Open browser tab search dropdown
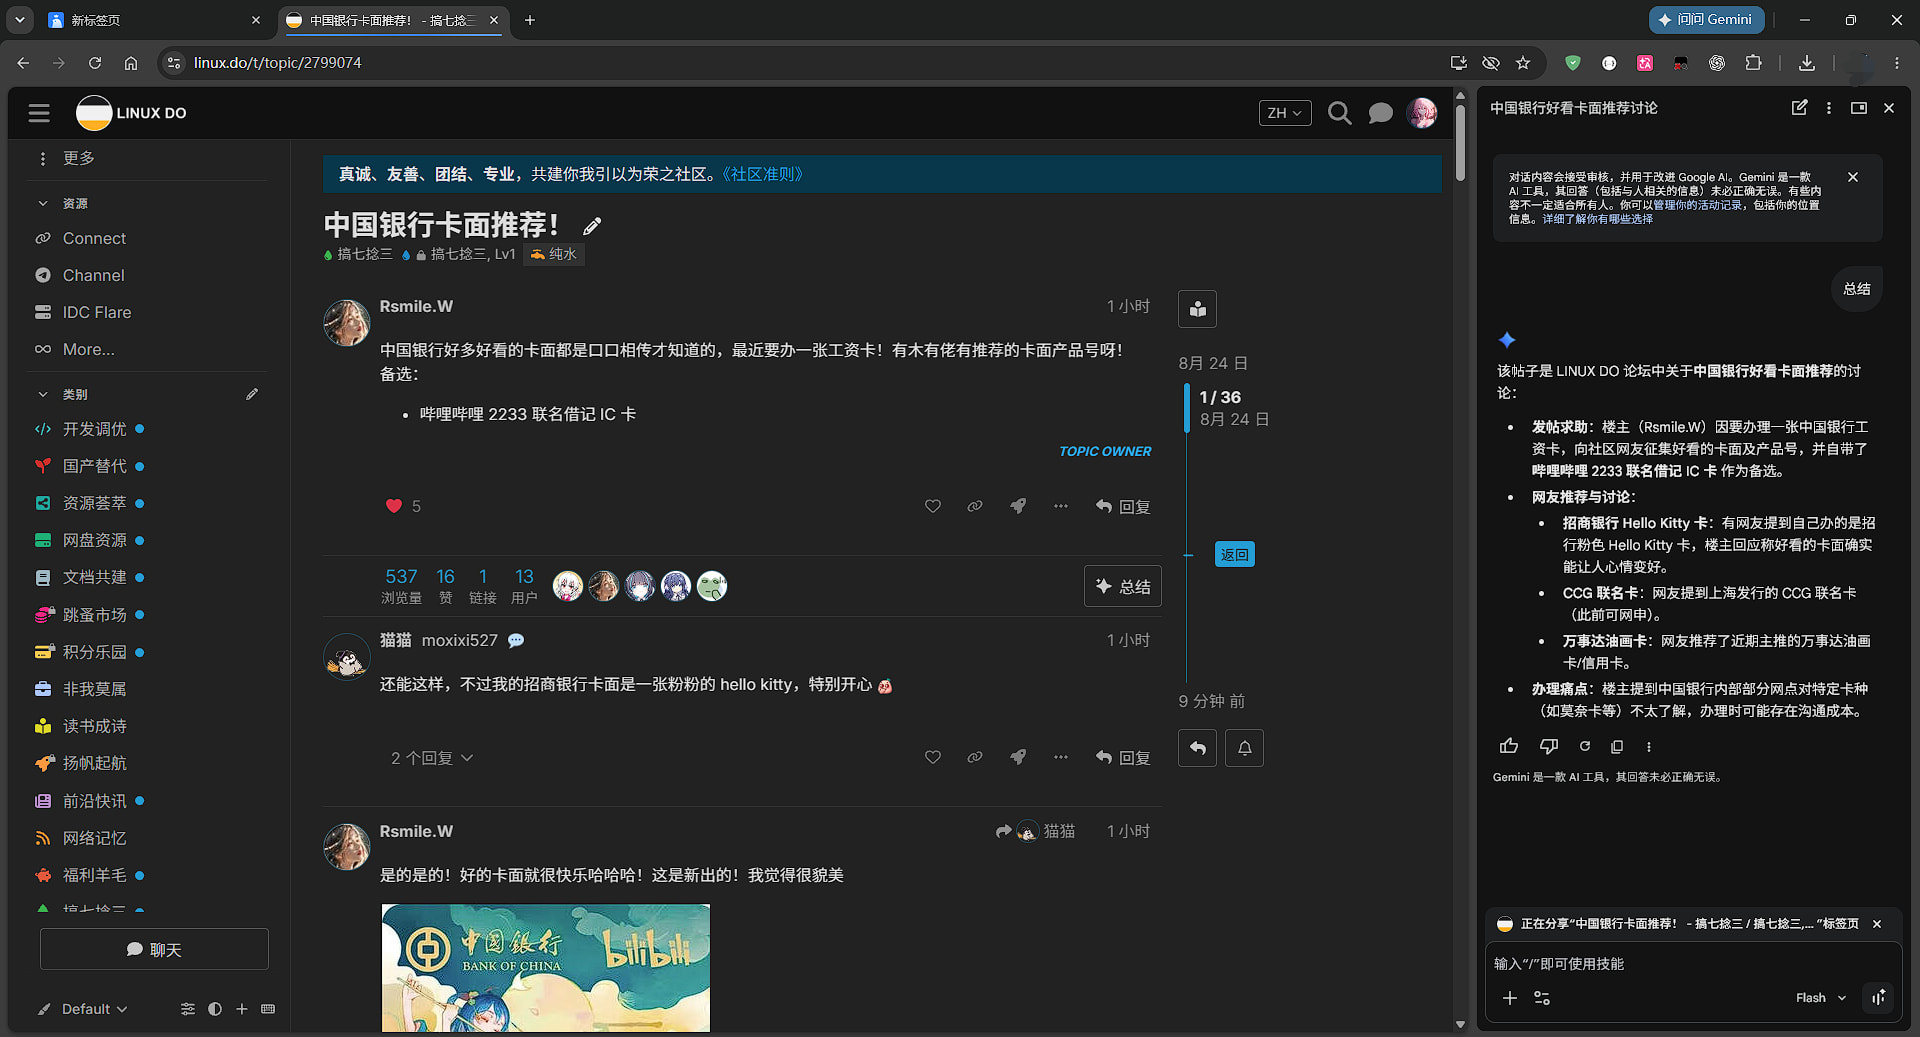The image size is (1920, 1037). pos(20,20)
